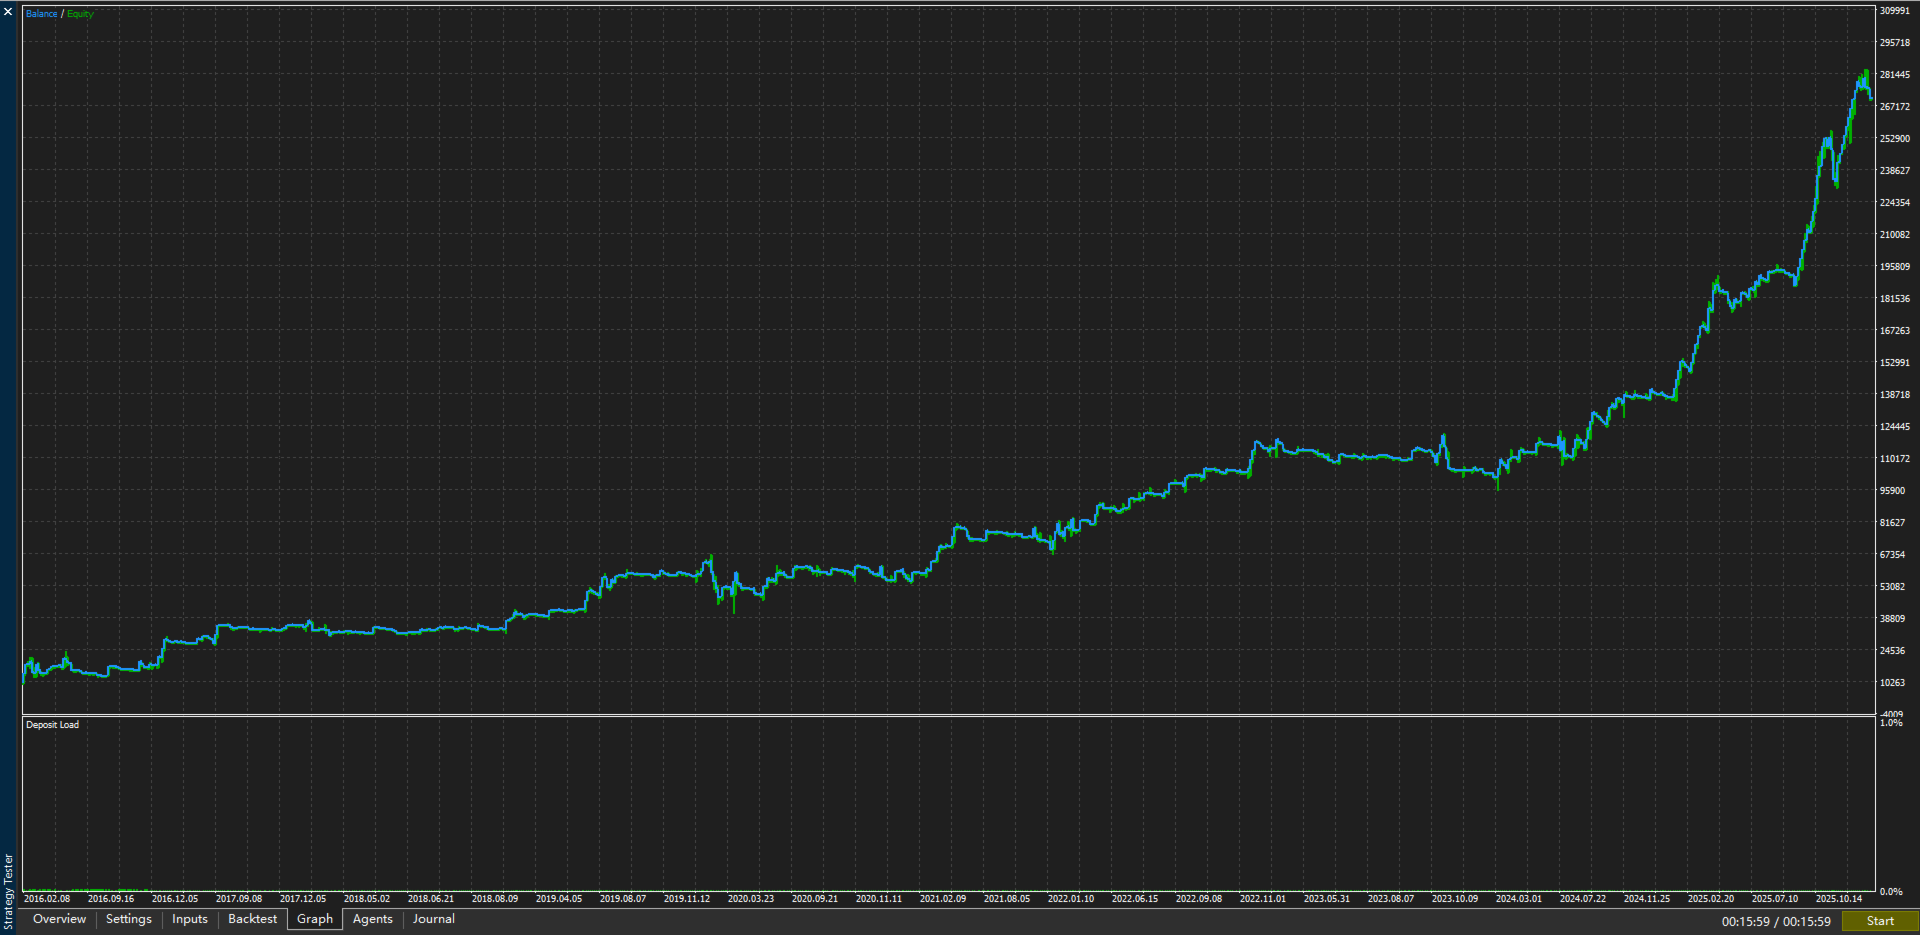The image size is (1920, 935).
Task: Open the Agents tab
Action: pyautogui.click(x=373, y=919)
